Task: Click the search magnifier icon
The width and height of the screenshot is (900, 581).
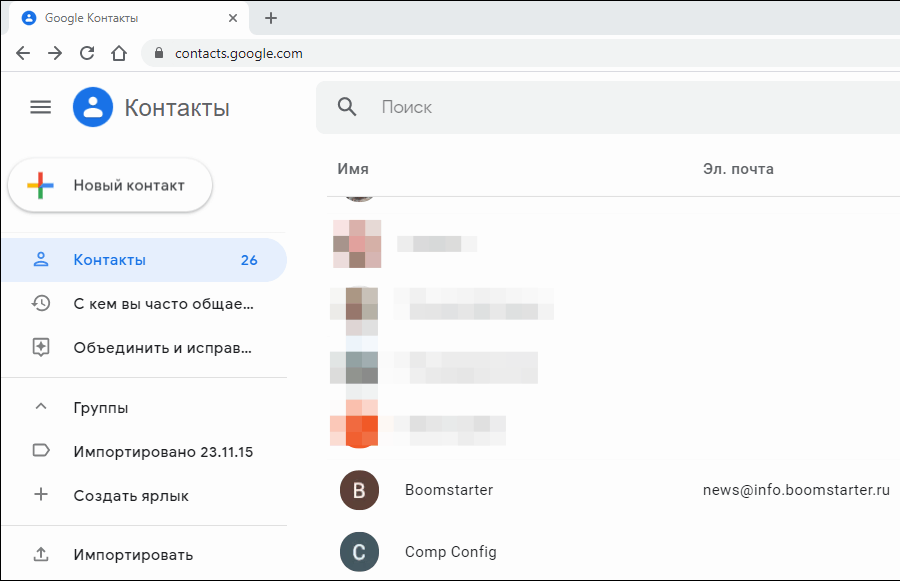Action: point(347,107)
